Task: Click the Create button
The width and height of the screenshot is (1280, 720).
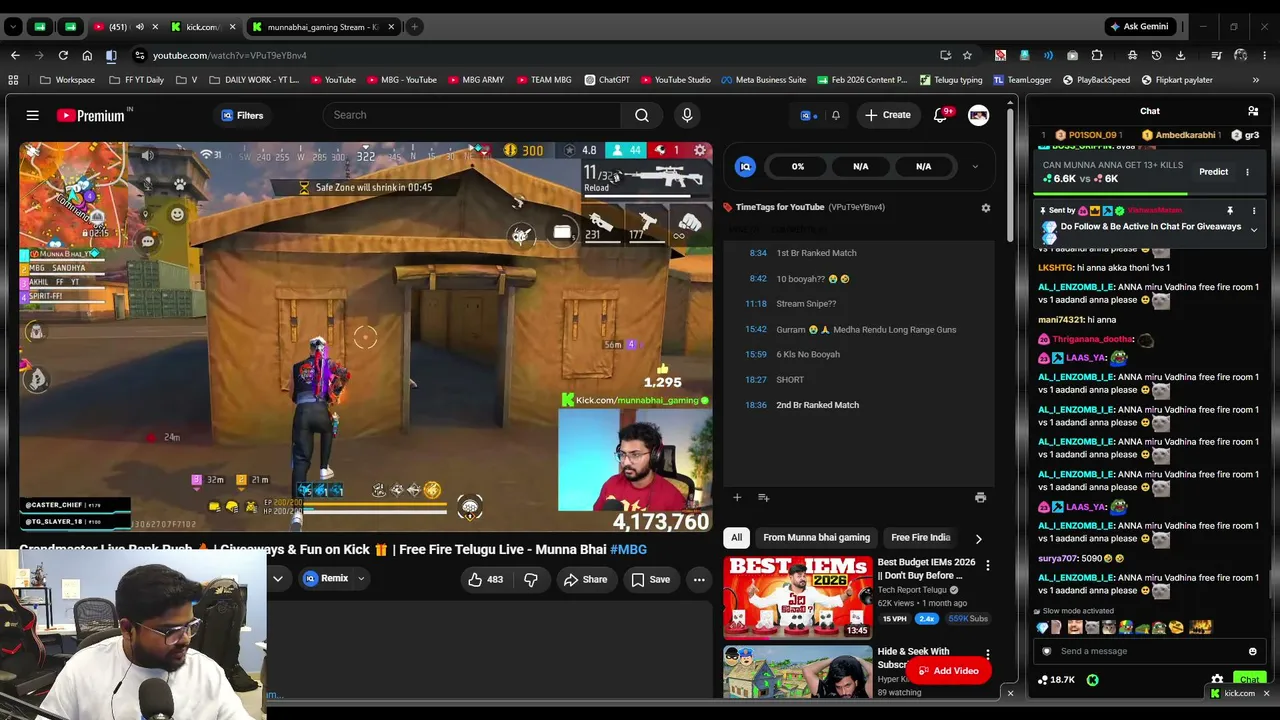Action: 888,115
